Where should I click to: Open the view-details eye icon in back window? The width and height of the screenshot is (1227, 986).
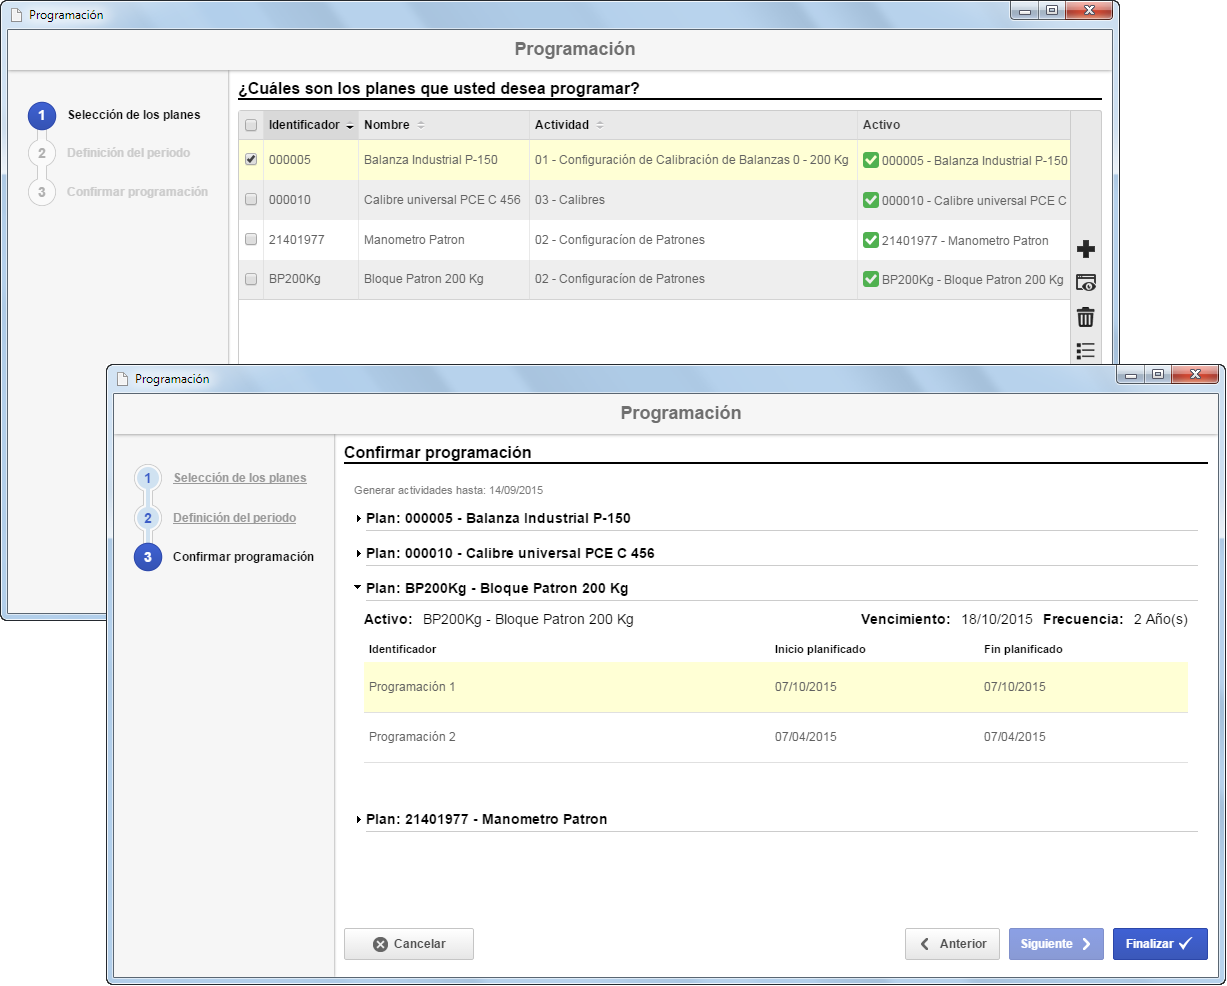pos(1085,283)
